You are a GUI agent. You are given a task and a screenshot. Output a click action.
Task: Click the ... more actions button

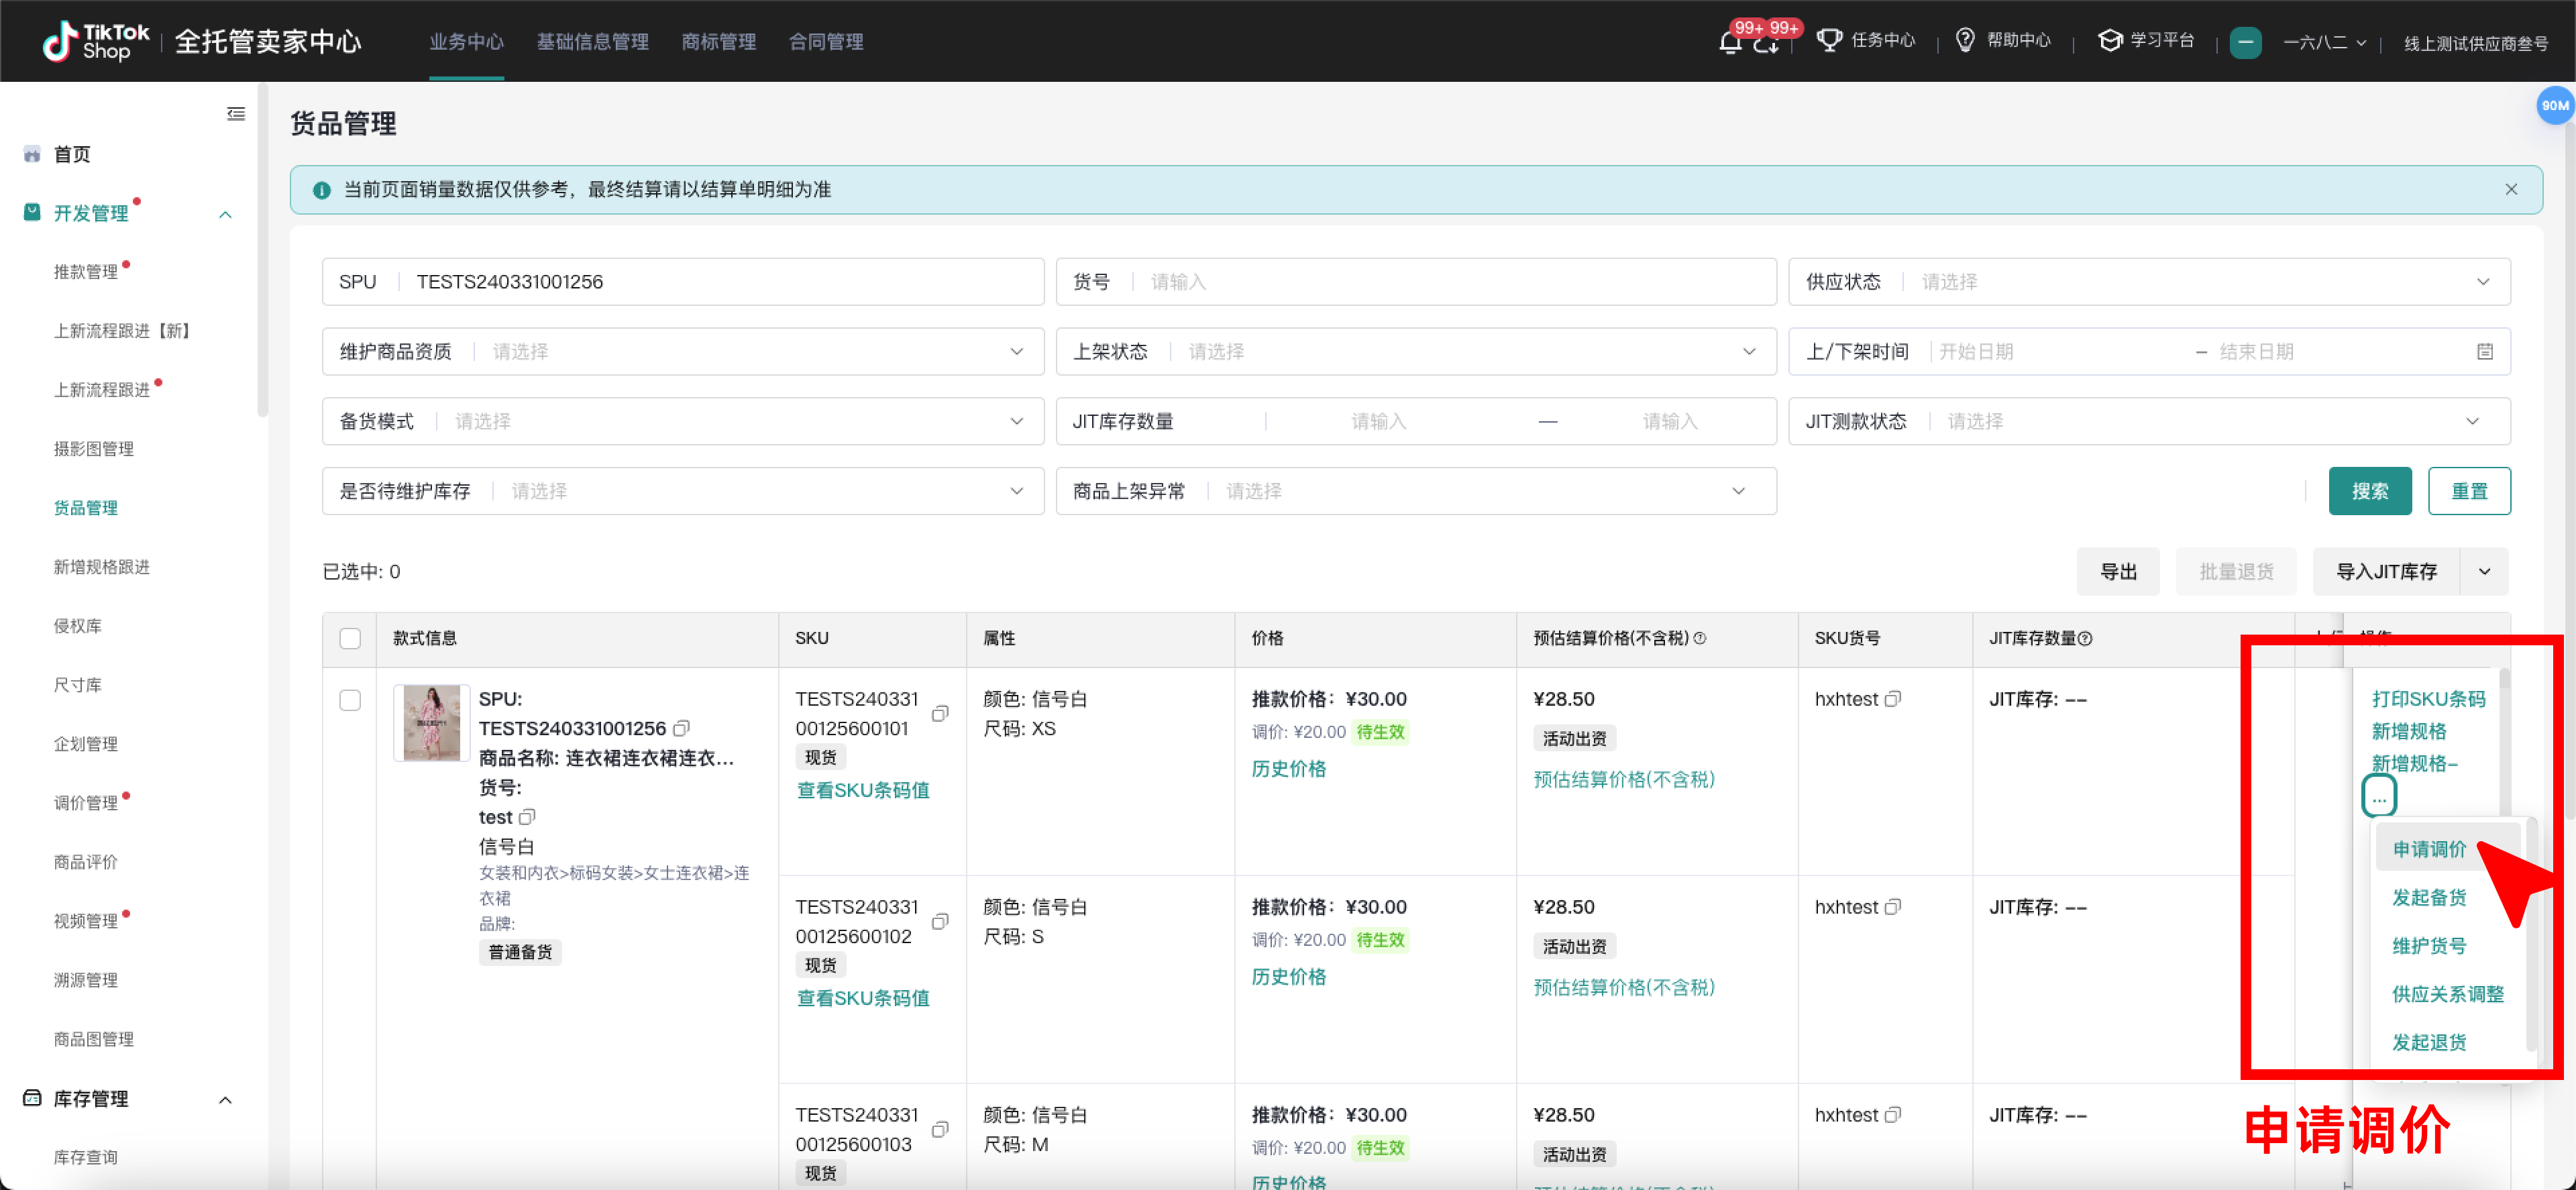tap(2379, 797)
